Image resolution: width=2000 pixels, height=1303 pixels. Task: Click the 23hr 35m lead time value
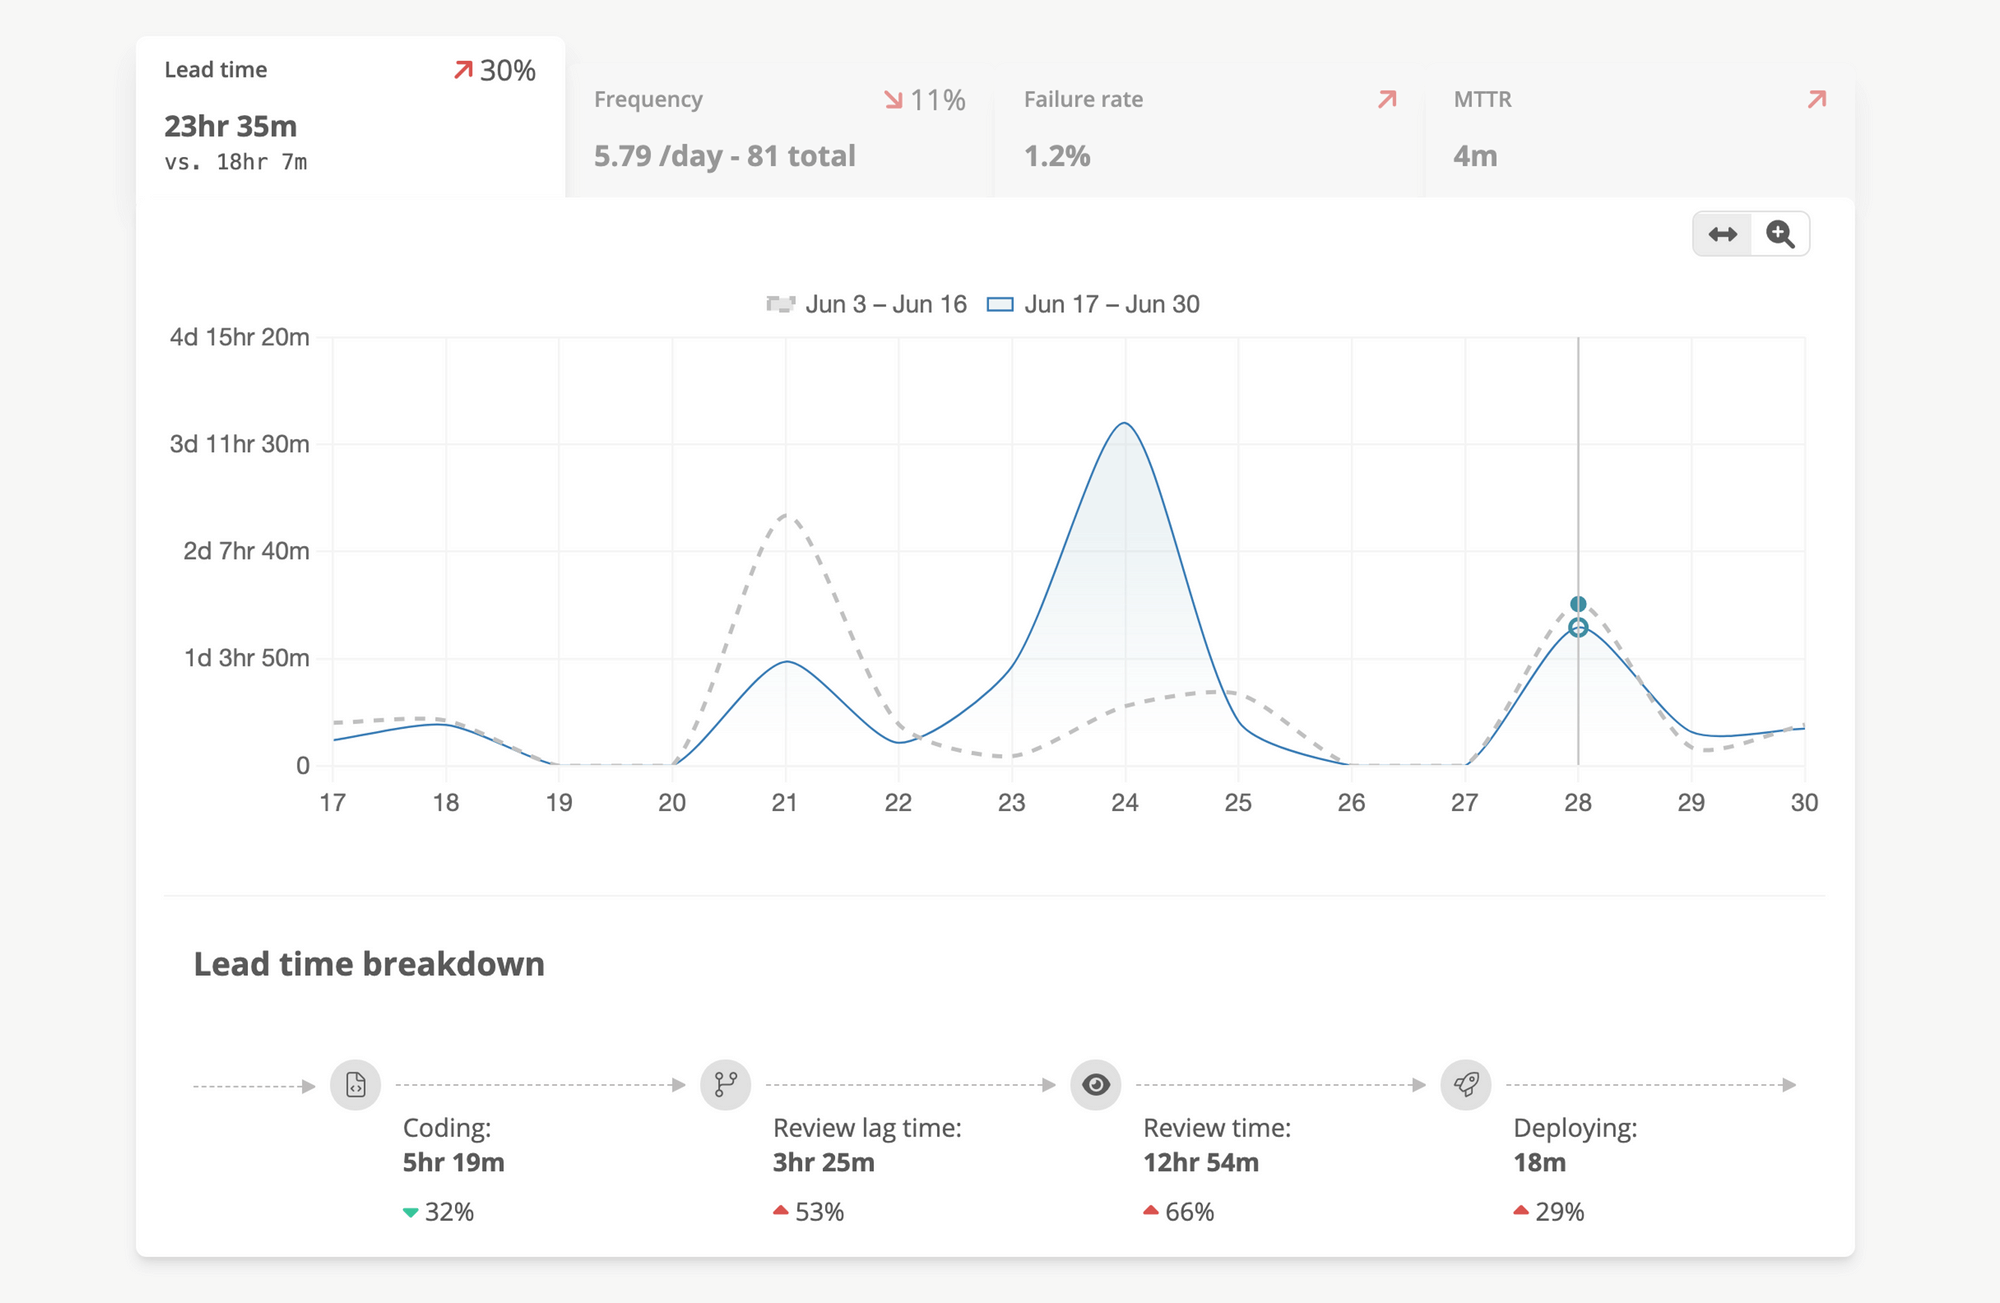[230, 126]
